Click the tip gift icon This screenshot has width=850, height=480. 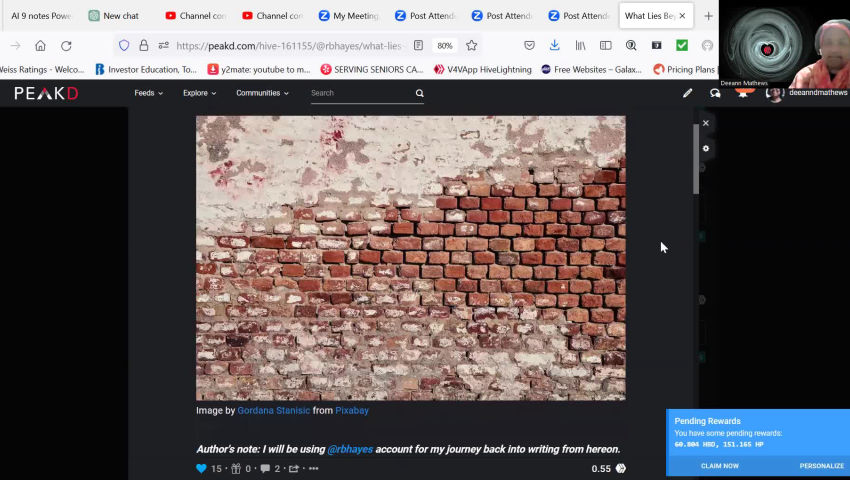click(236, 469)
